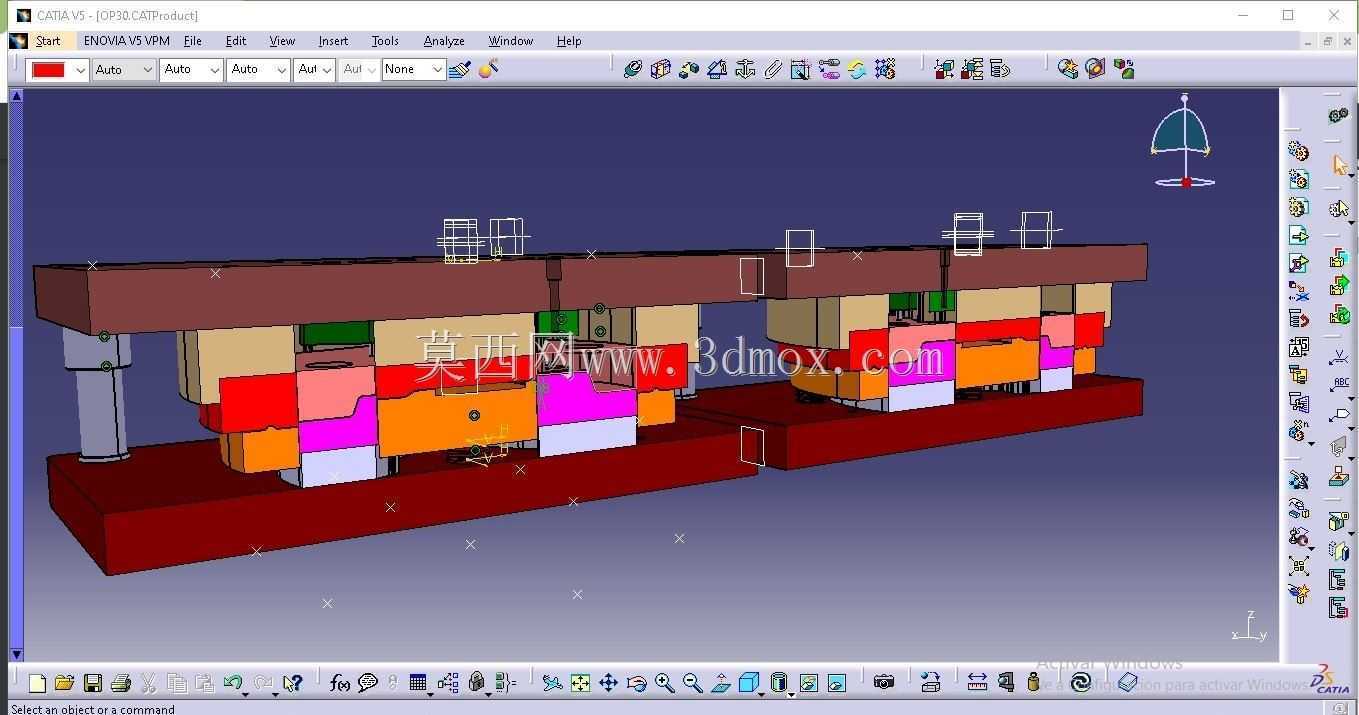1359x715 pixels.
Task: Select the Measure Item tool
Action: pos(1005,682)
